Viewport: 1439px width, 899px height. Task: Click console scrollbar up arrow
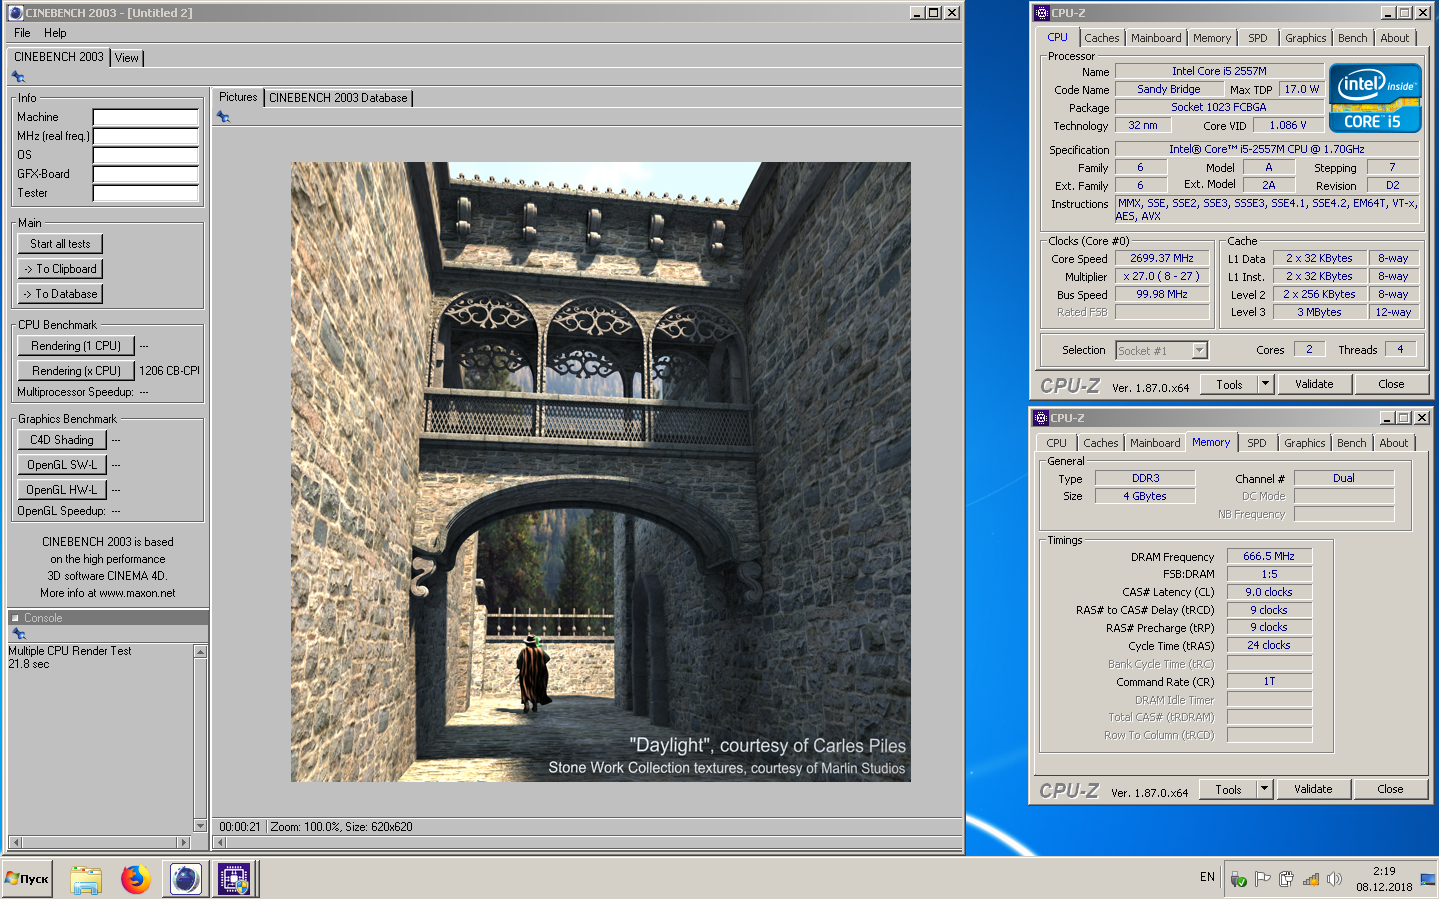click(x=200, y=652)
